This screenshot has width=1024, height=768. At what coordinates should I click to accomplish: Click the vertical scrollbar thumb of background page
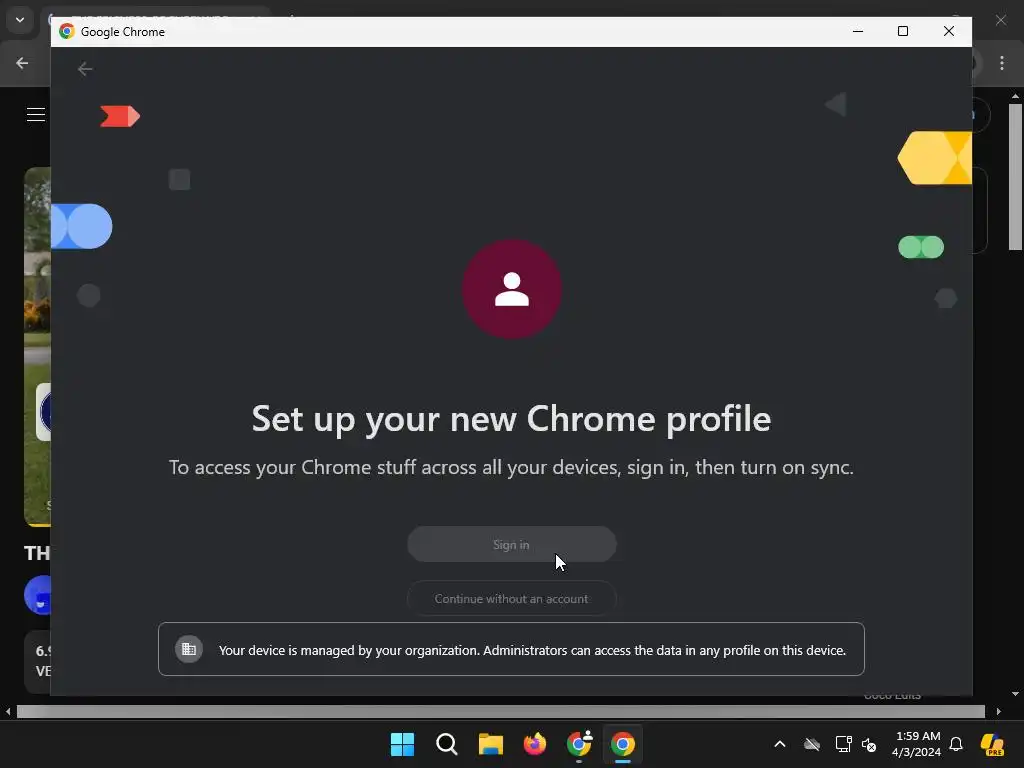1015,176
